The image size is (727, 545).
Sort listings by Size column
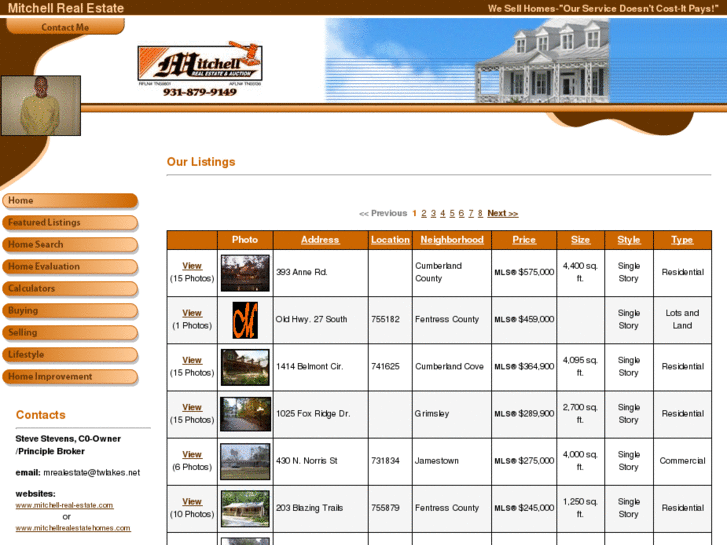coord(580,240)
